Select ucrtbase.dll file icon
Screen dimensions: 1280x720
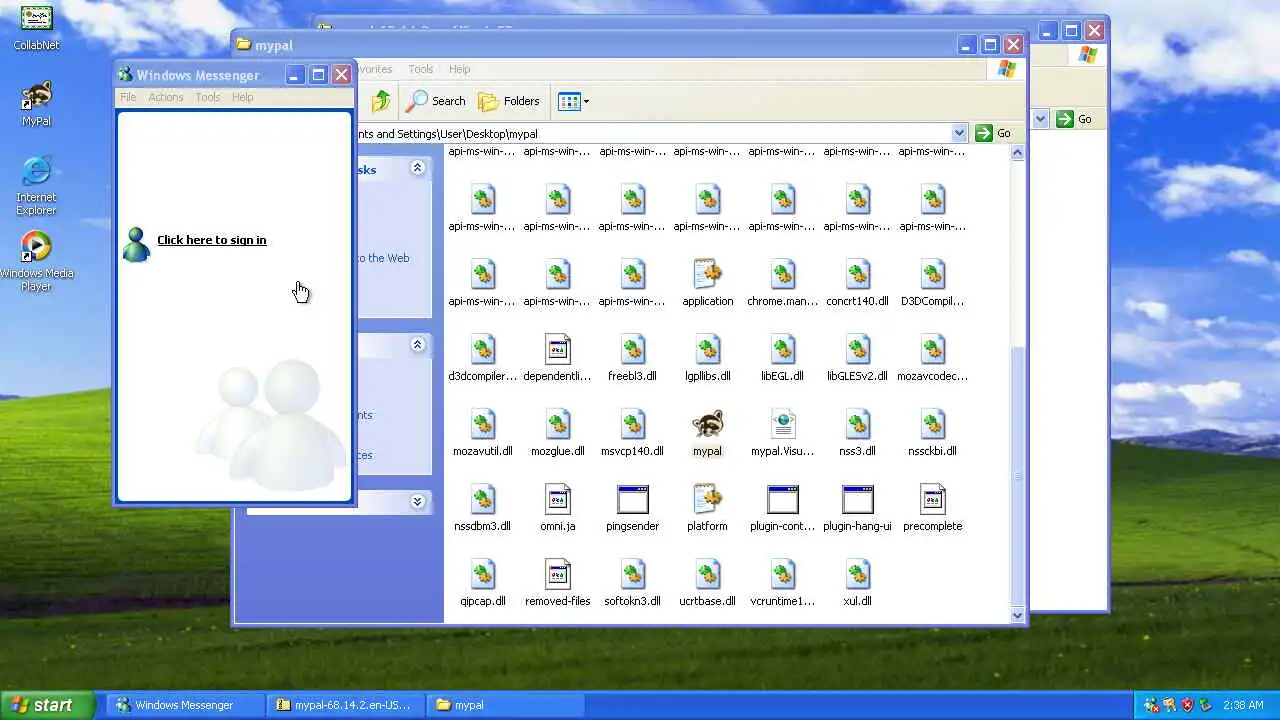point(707,574)
